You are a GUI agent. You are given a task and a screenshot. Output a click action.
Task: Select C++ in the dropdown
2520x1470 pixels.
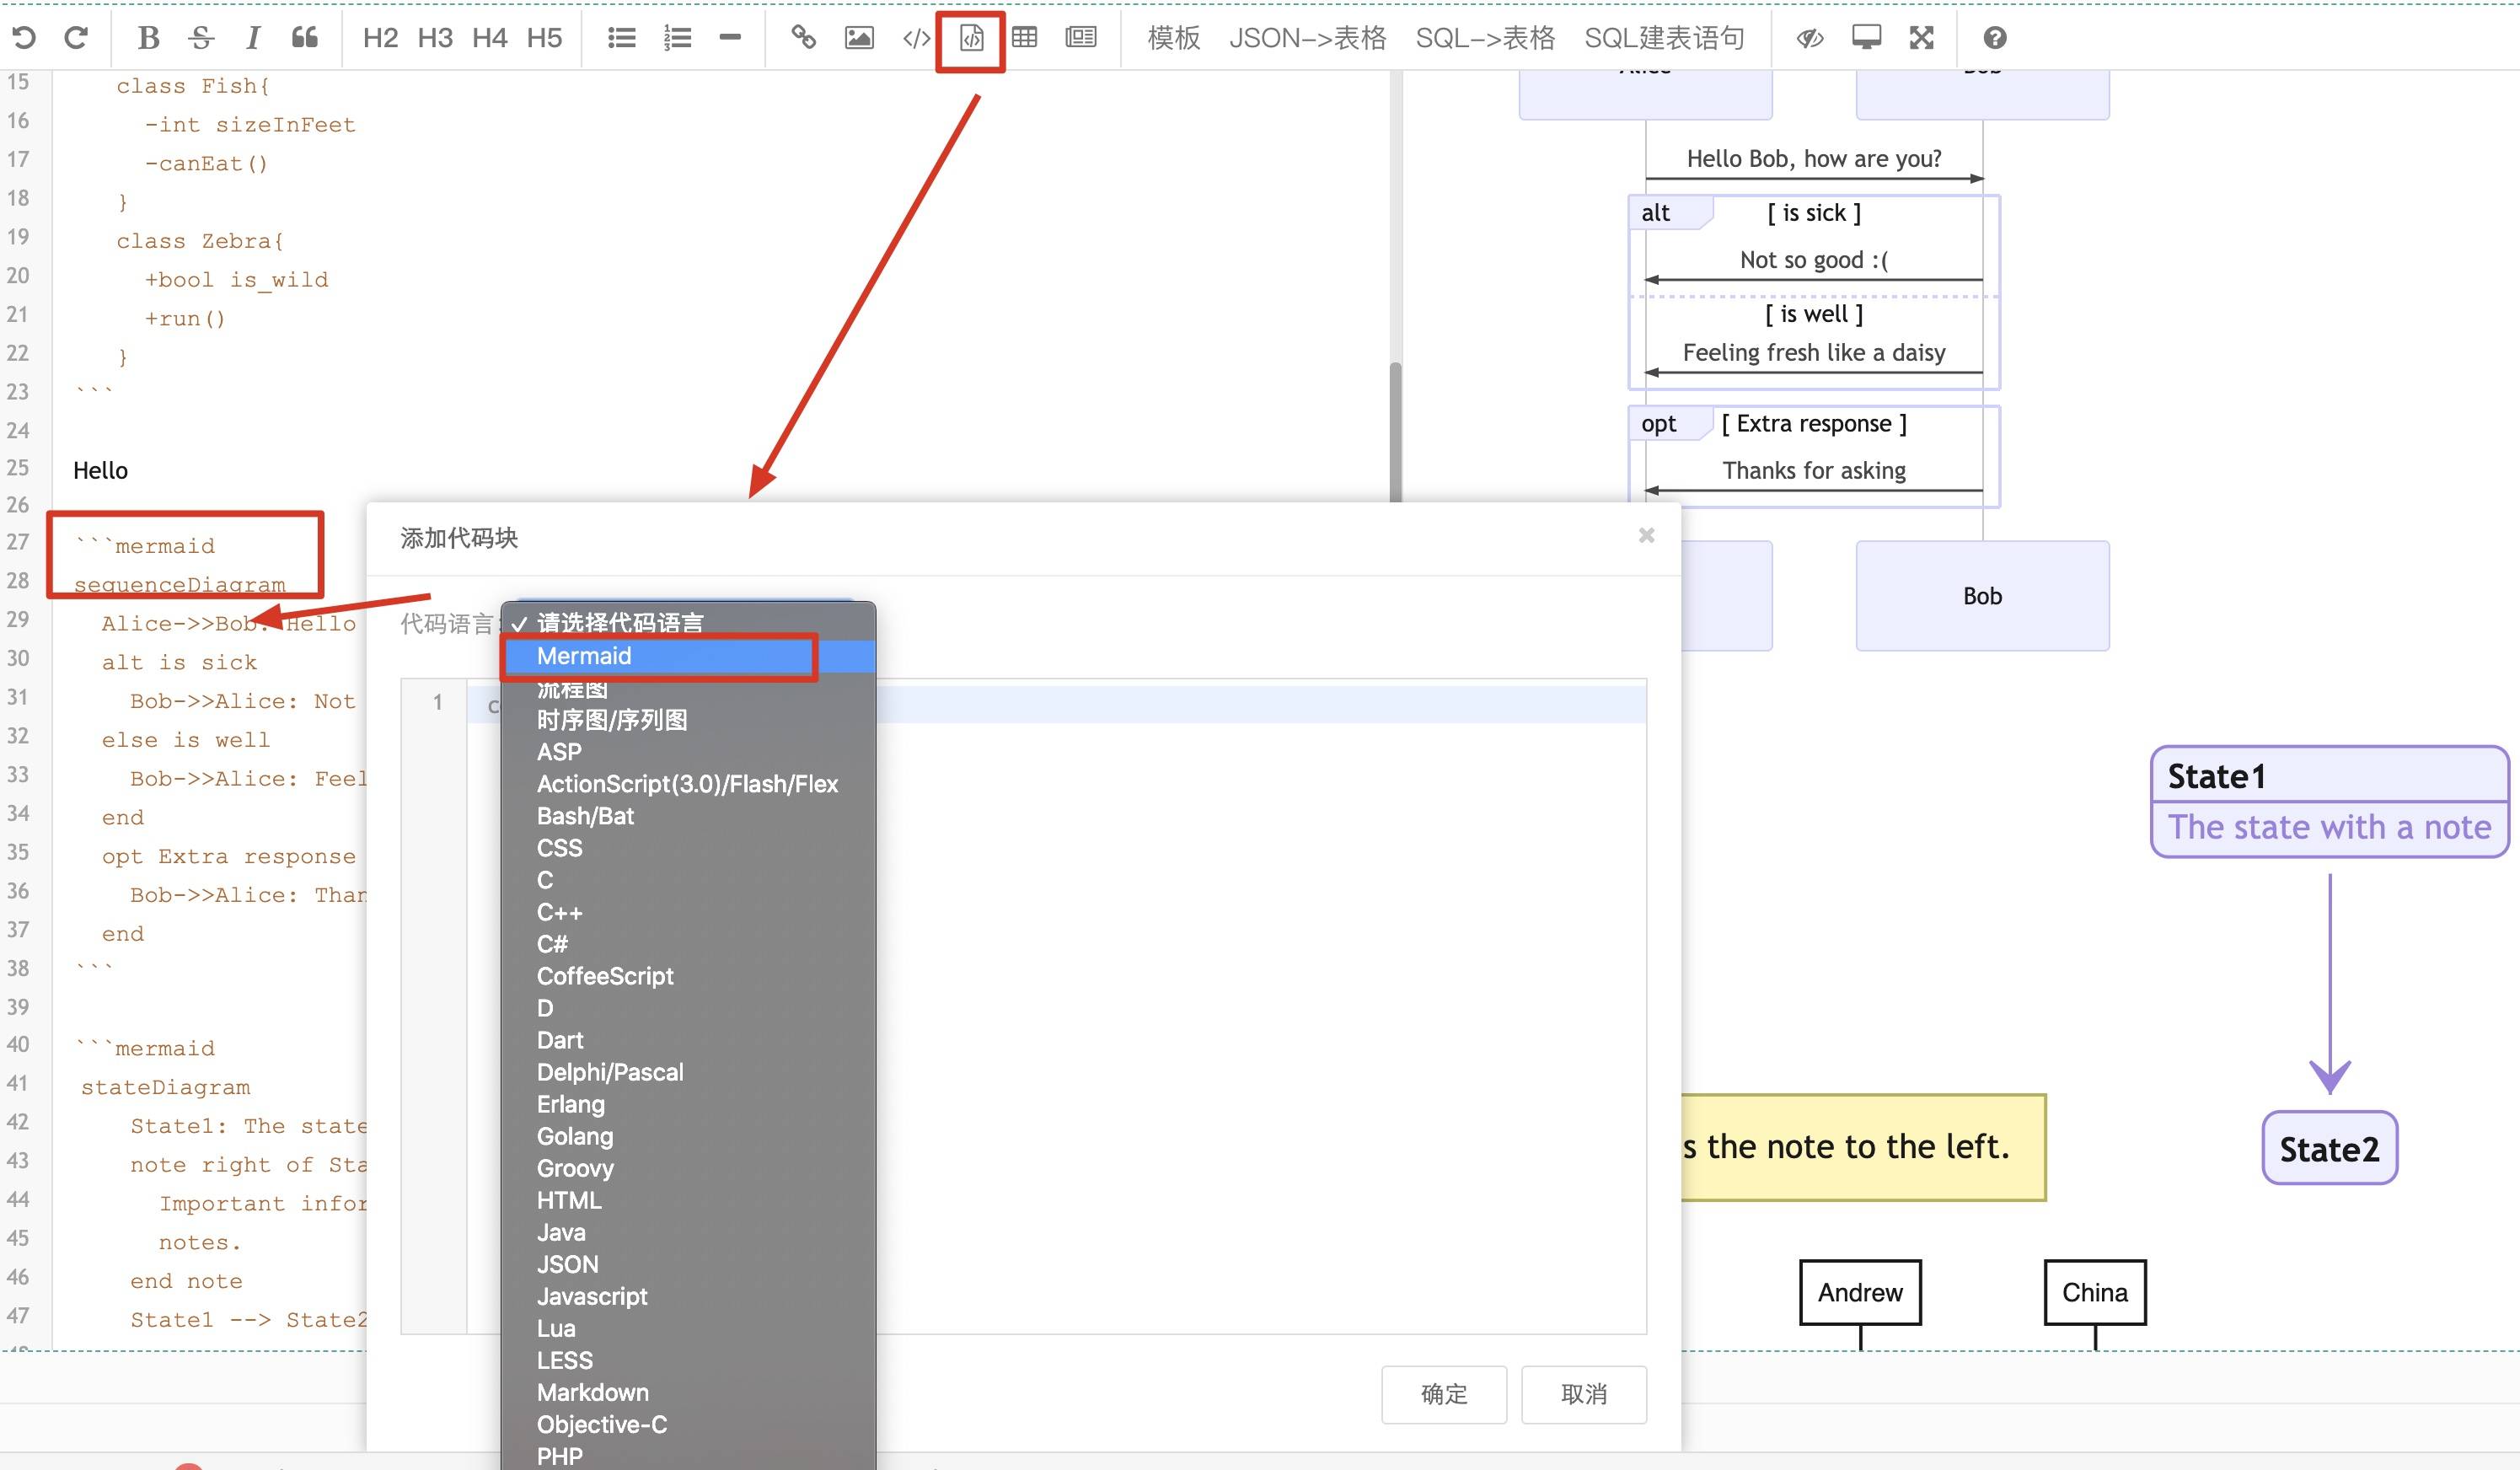tap(688, 912)
